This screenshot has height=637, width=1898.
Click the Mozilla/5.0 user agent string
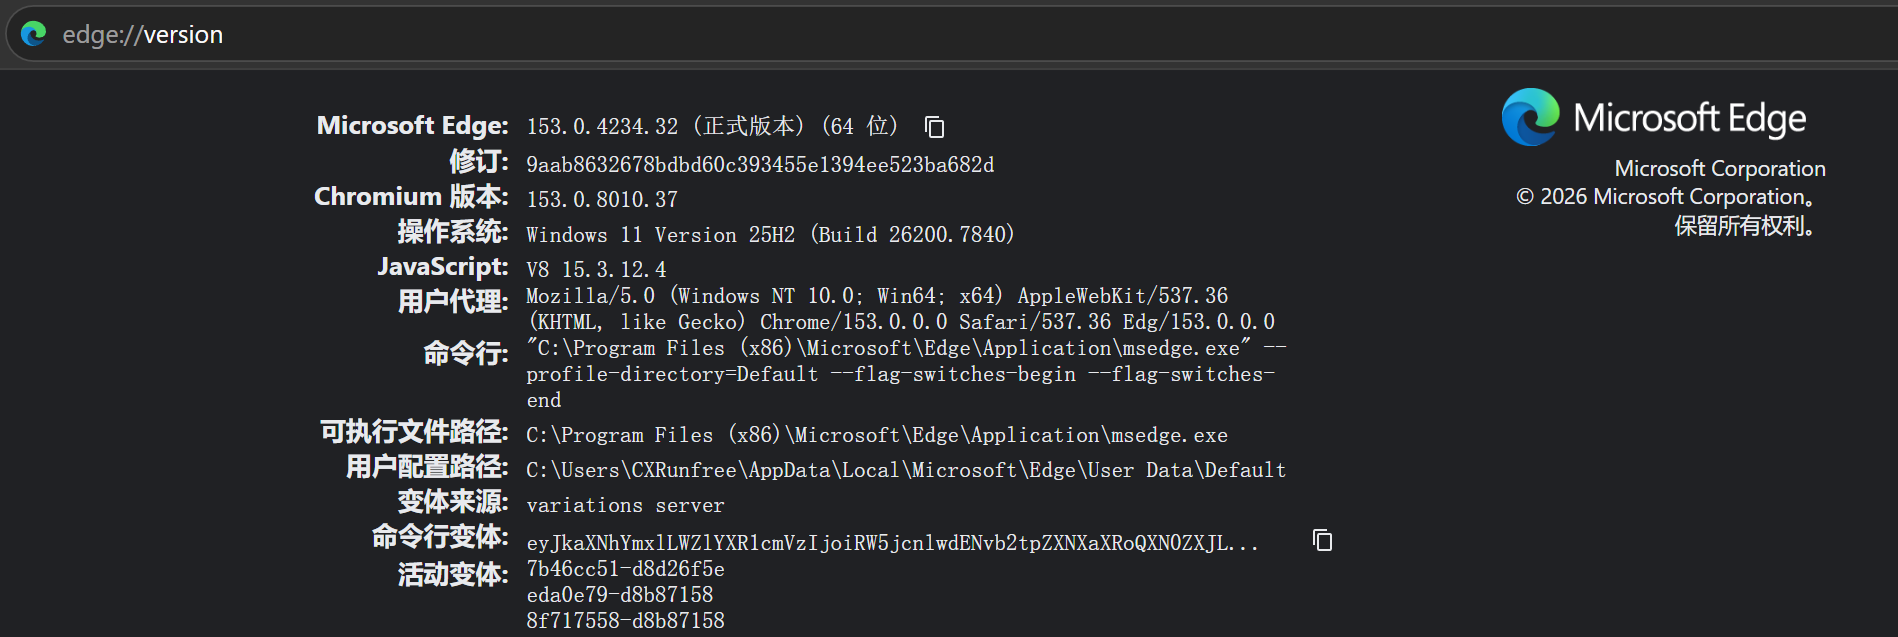point(901,309)
